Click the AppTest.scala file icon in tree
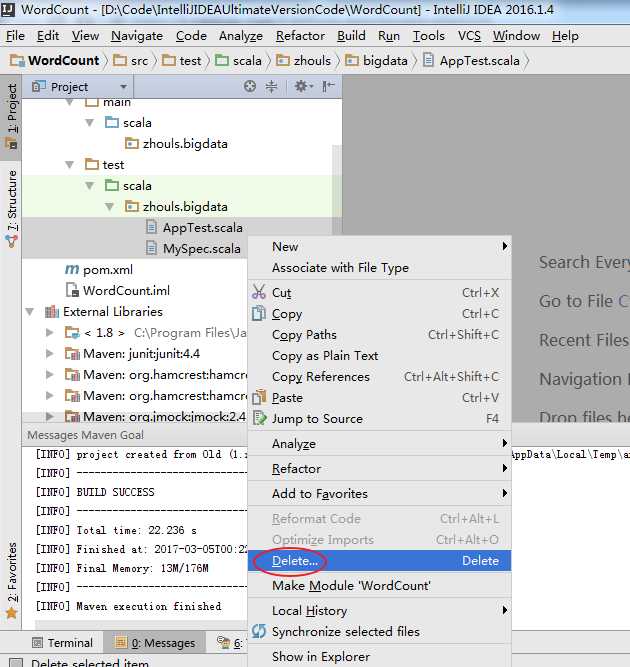Viewport: 630px width, 667px height. [x=151, y=227]
